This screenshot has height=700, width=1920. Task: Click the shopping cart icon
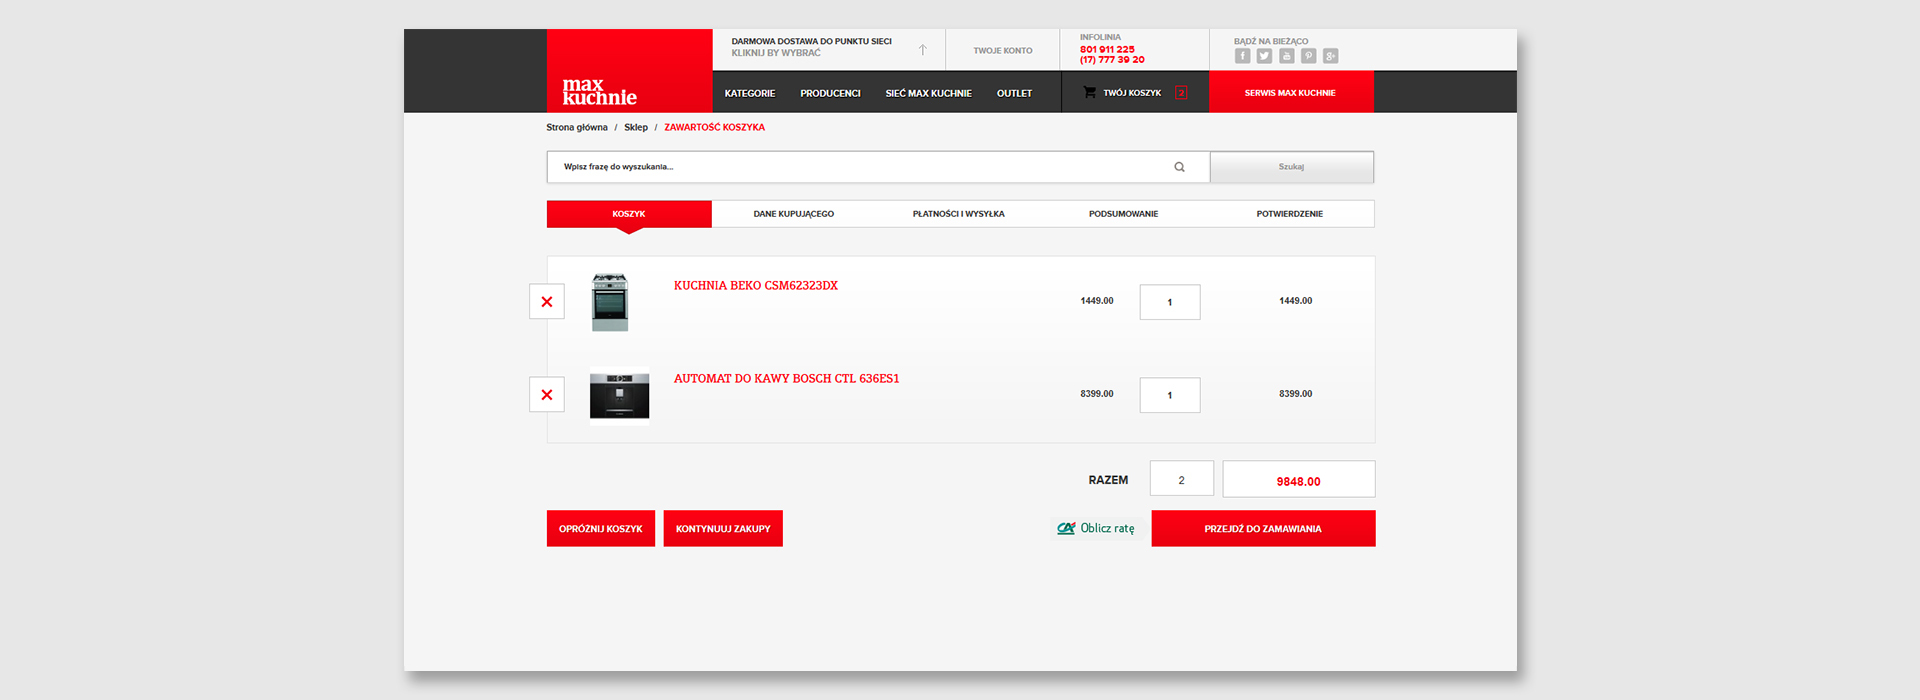tap(1089, 92)
